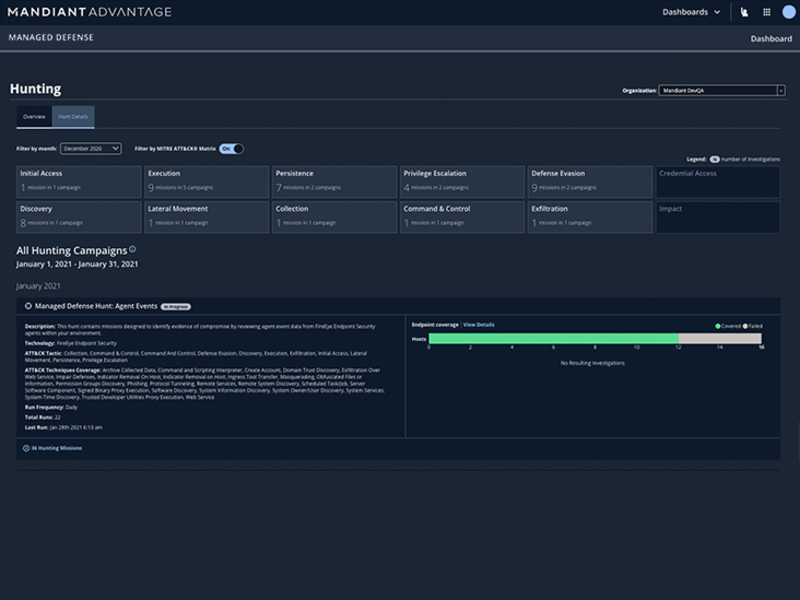Select the Exfiltration tactic card
800x600 pixels.
pos(590,217)
